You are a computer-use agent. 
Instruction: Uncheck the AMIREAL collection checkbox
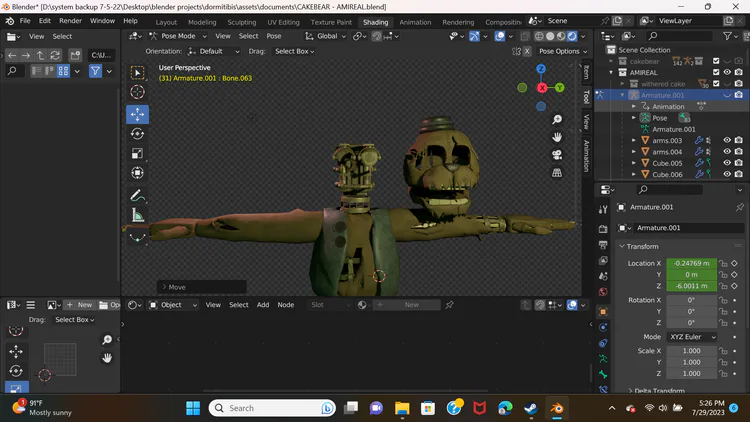coord(716,72)
